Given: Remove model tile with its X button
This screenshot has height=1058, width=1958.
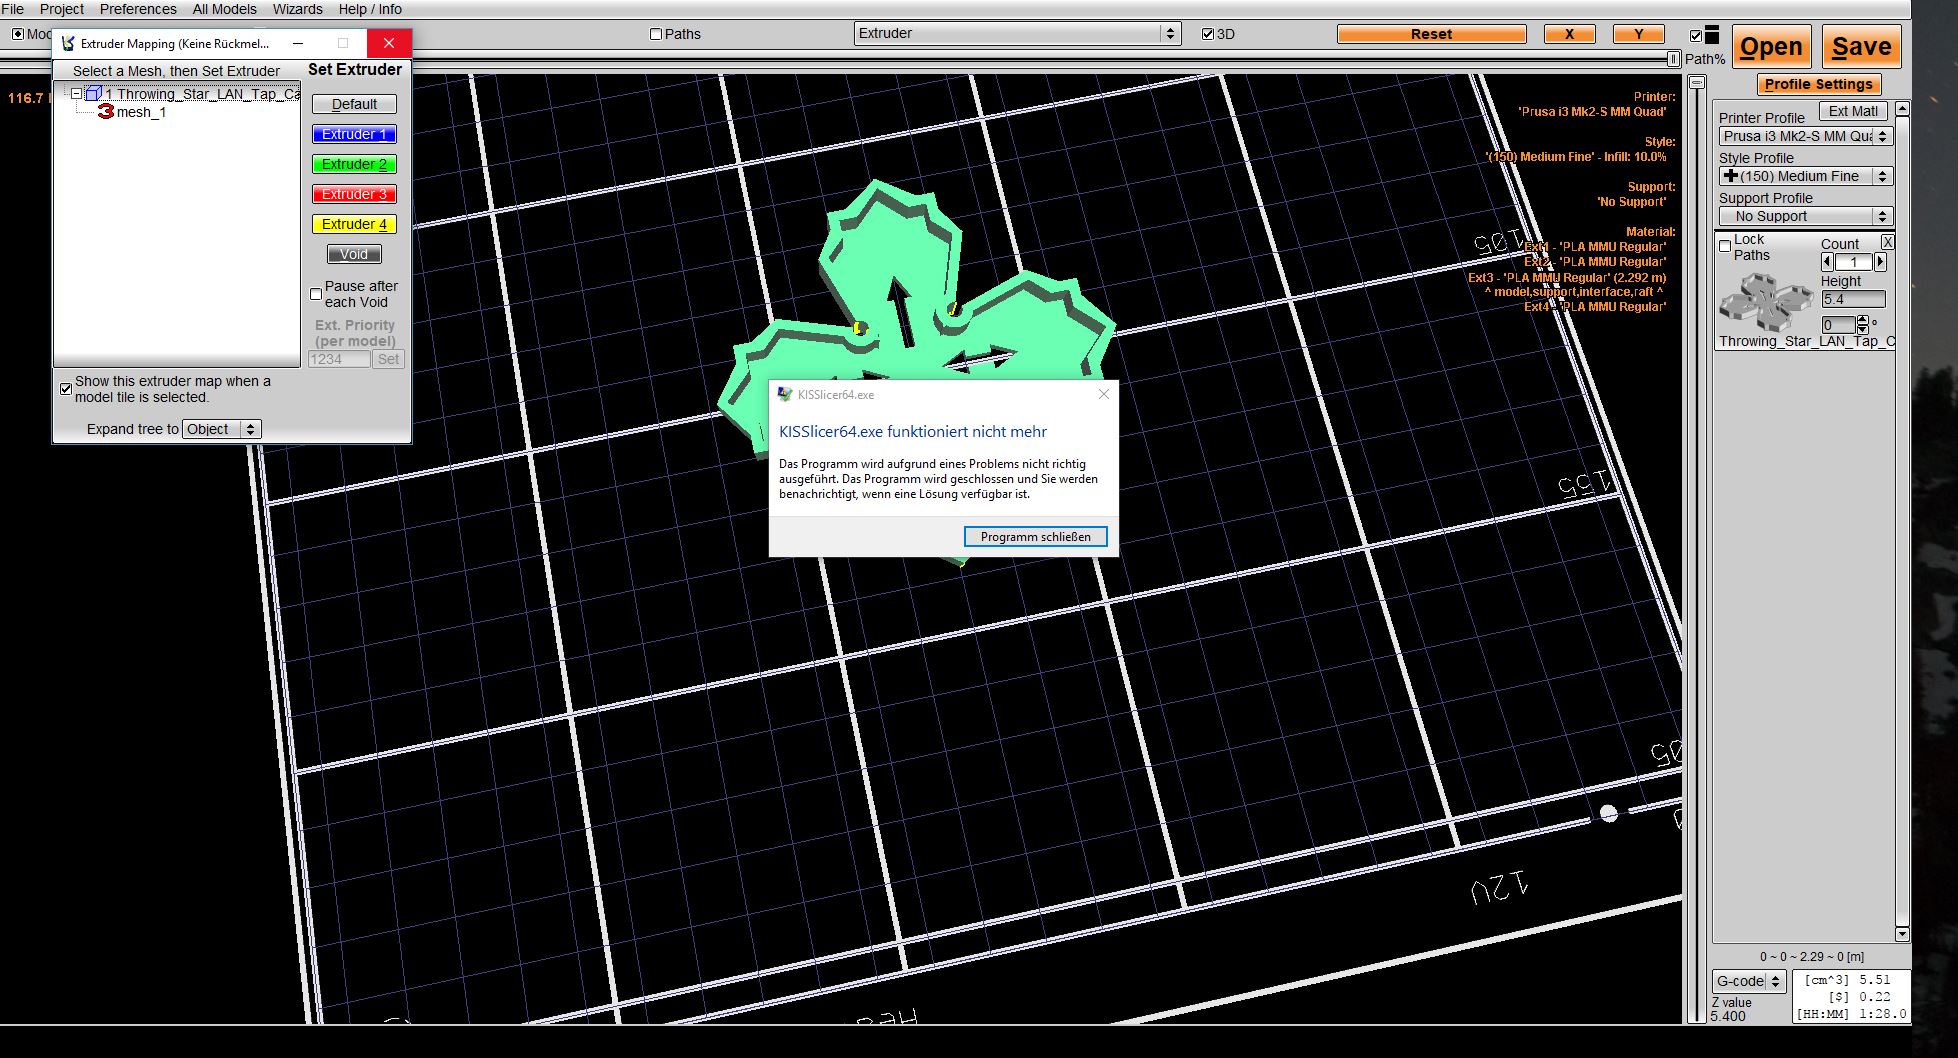Looking at the screenshot, I should pyautogui.click(x=1887, y=242).
